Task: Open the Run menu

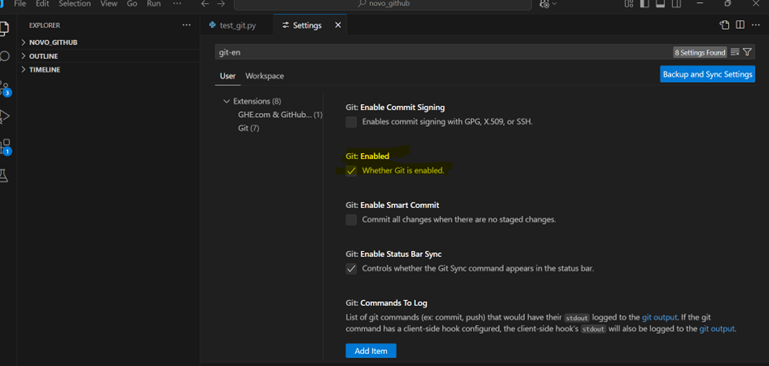Action: click(x=154, y=3)
